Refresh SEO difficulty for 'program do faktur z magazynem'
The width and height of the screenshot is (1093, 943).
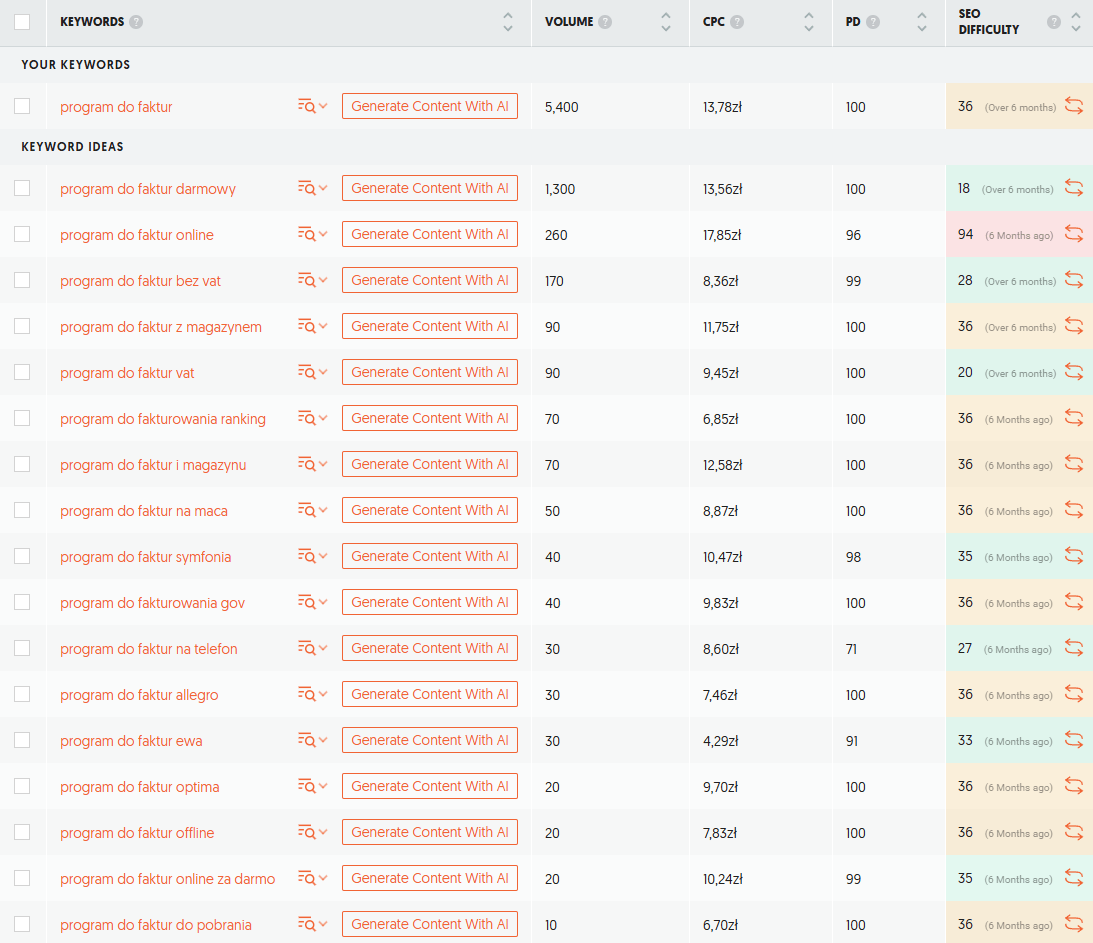pyautogui.click(x=1074, y=326)
